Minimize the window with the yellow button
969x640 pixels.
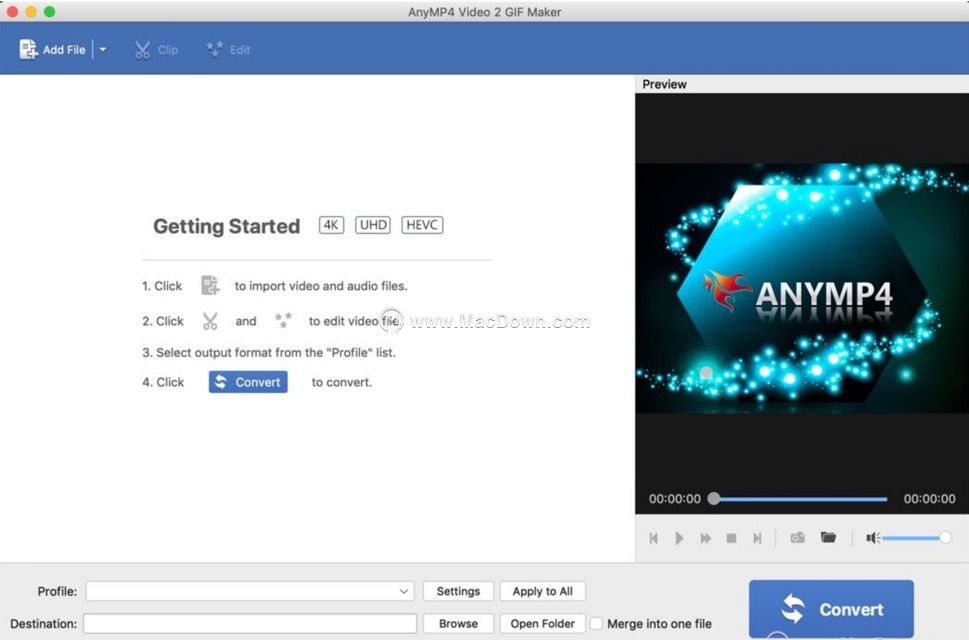(31, 11)
